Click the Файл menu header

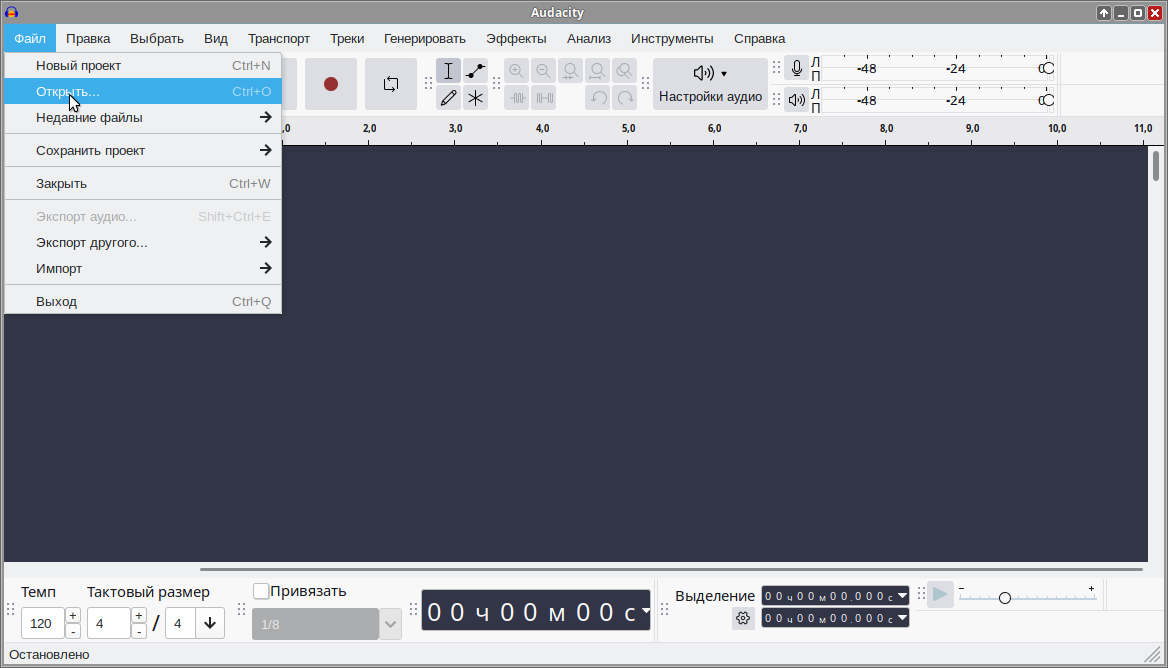coord(30,39)
